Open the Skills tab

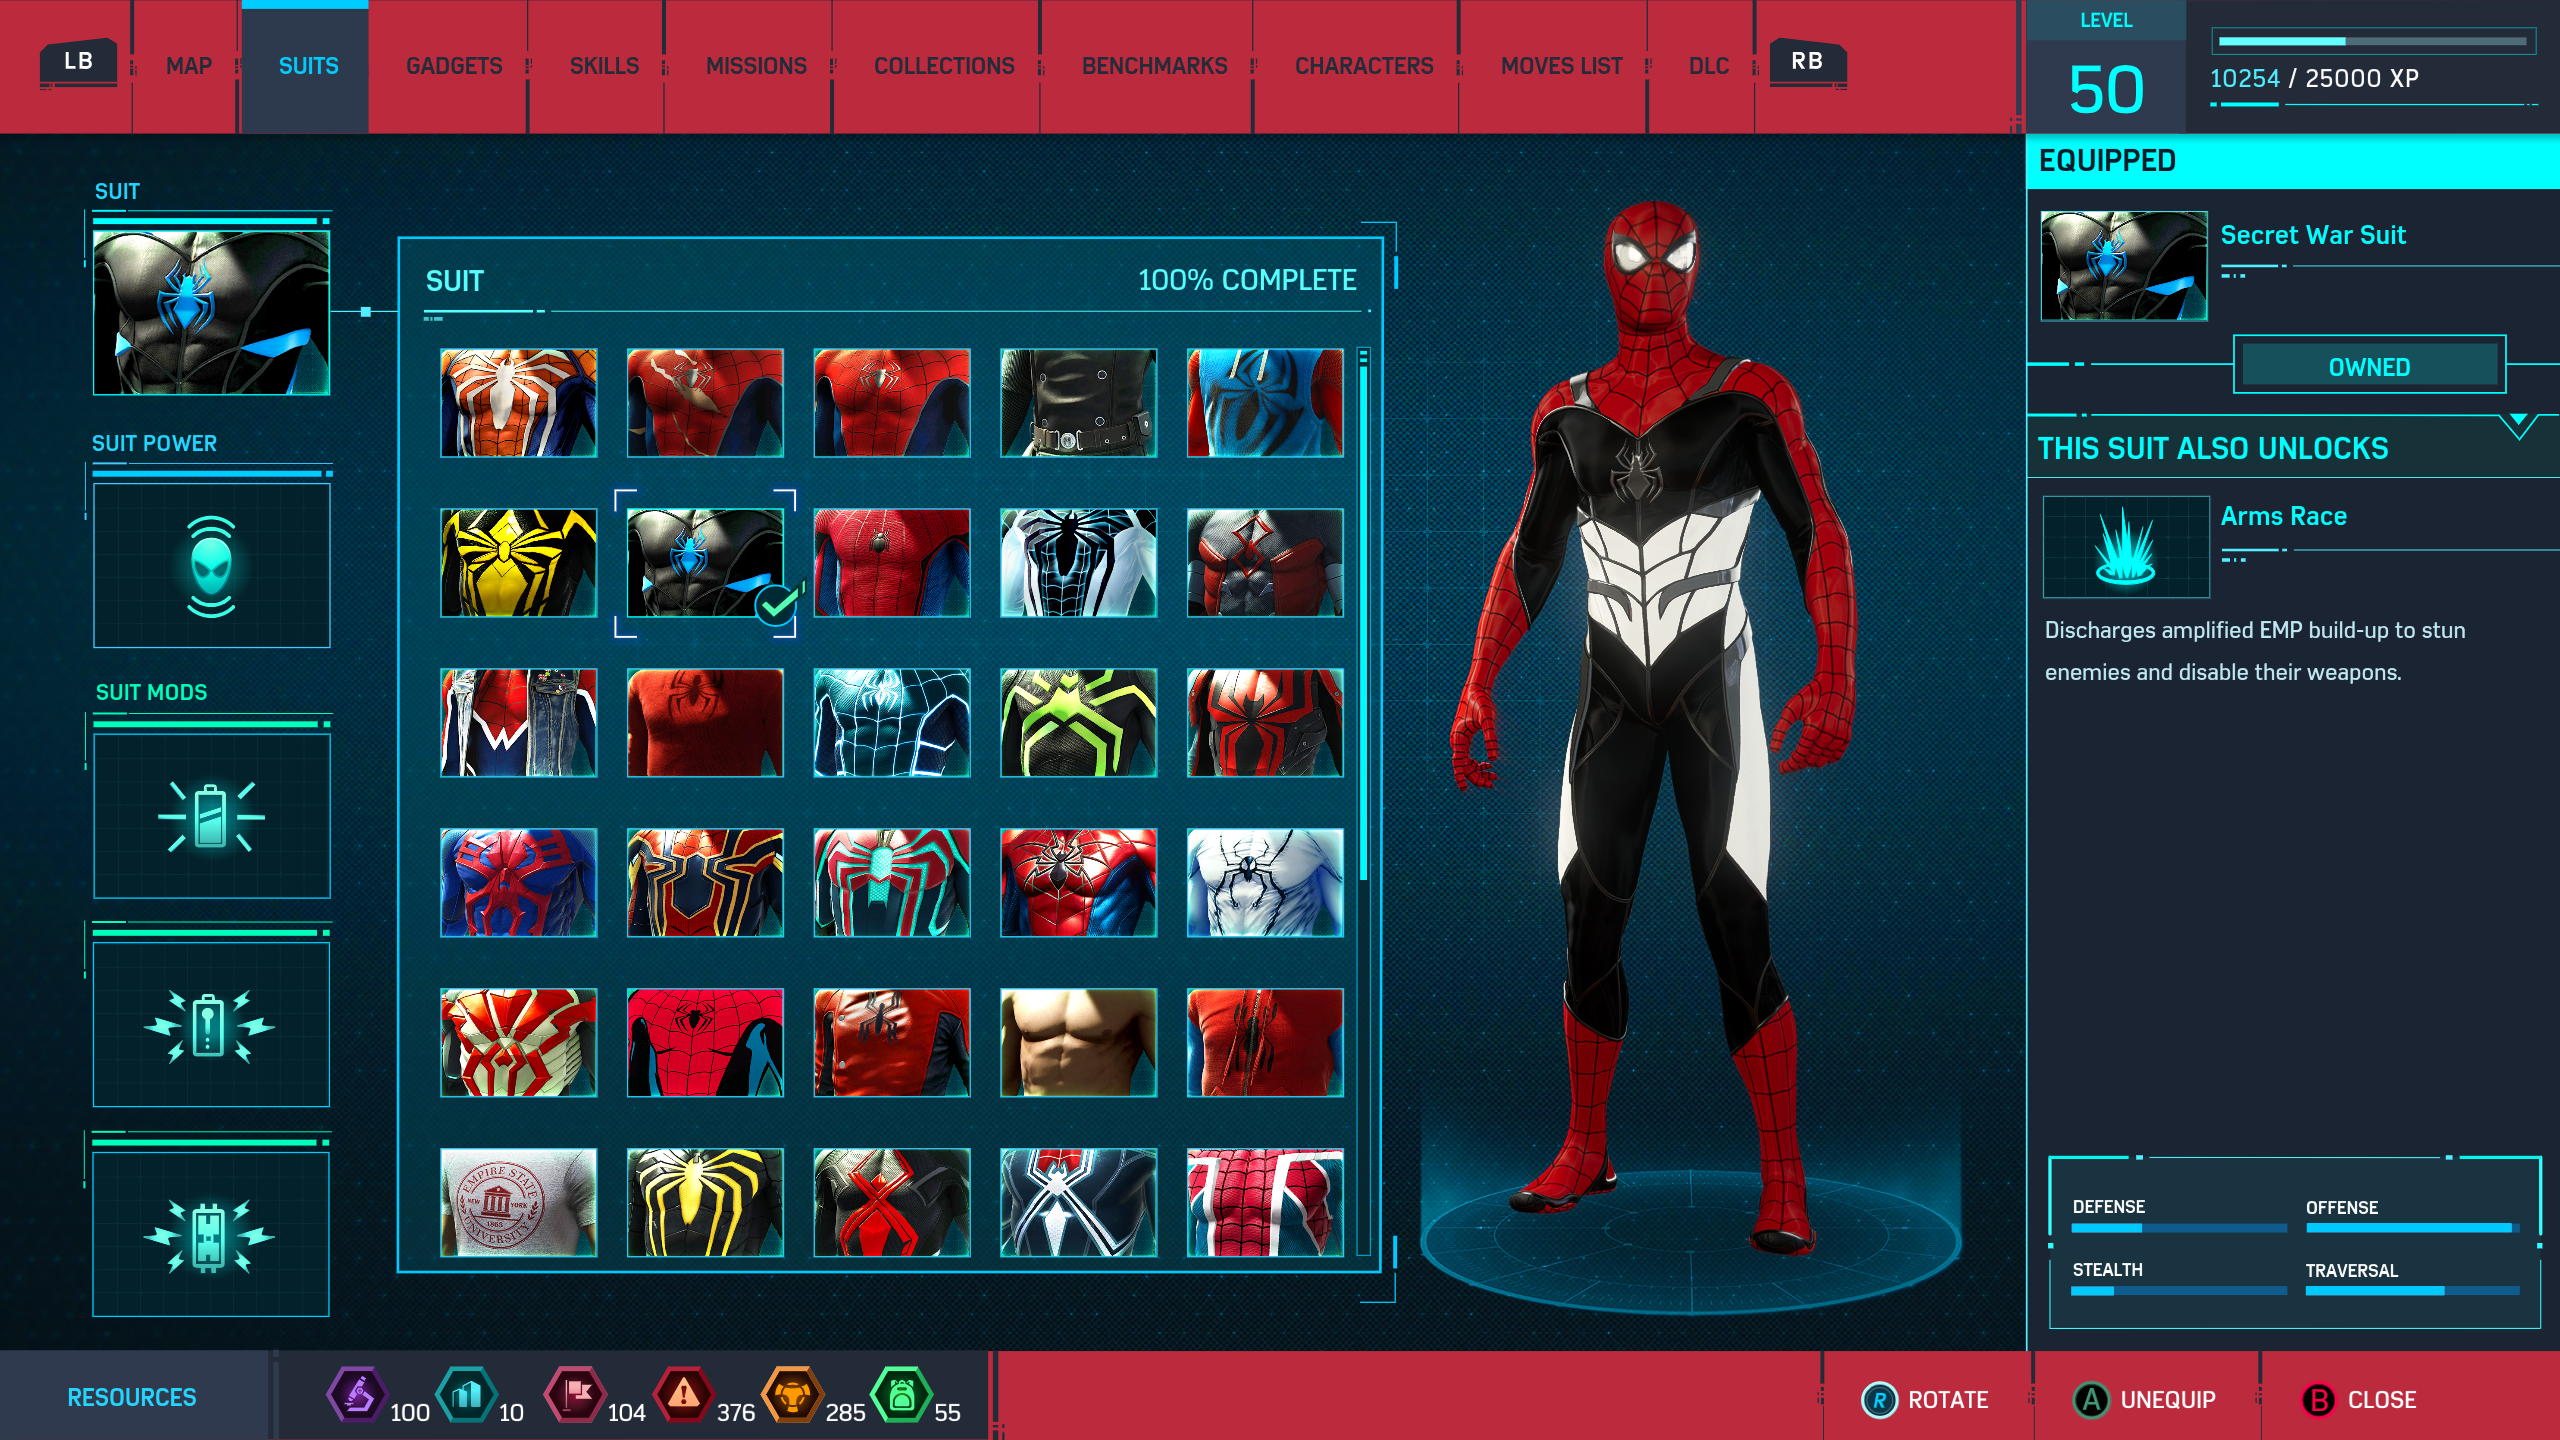click(604, 66)
